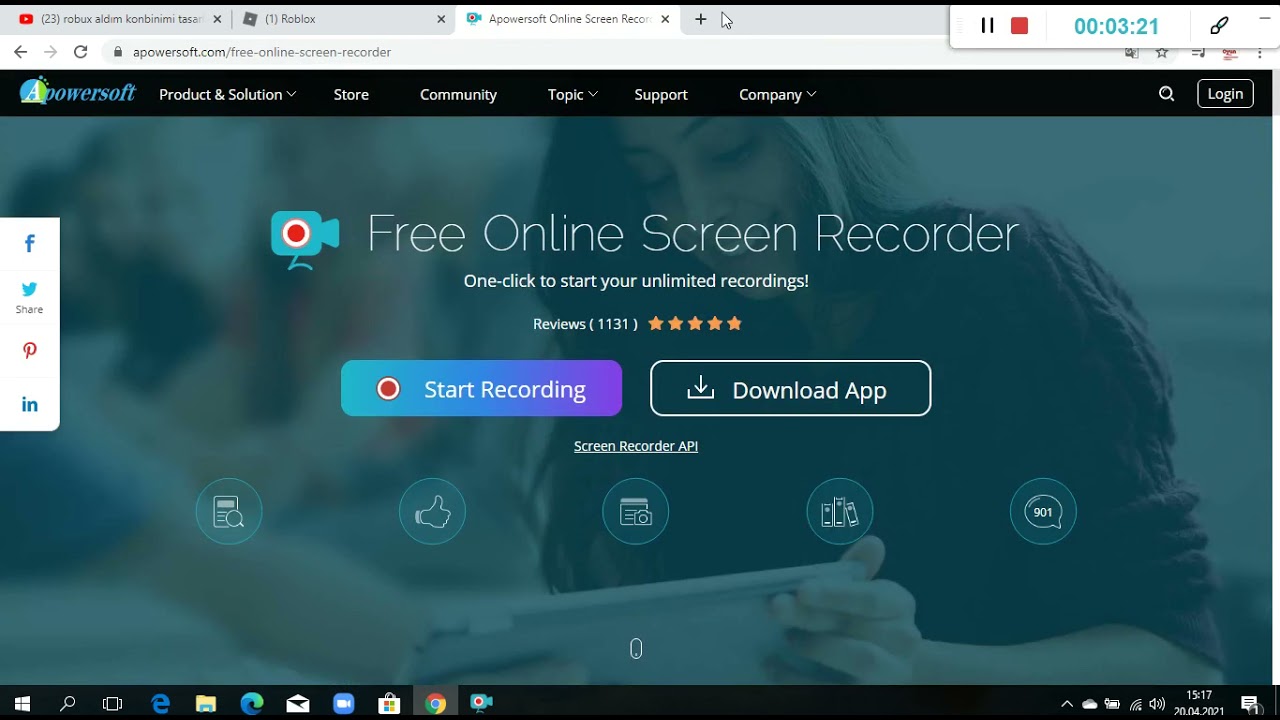Click the Download App button
Viewport: 1280px width, 720px height.
[x=790, y=389]
